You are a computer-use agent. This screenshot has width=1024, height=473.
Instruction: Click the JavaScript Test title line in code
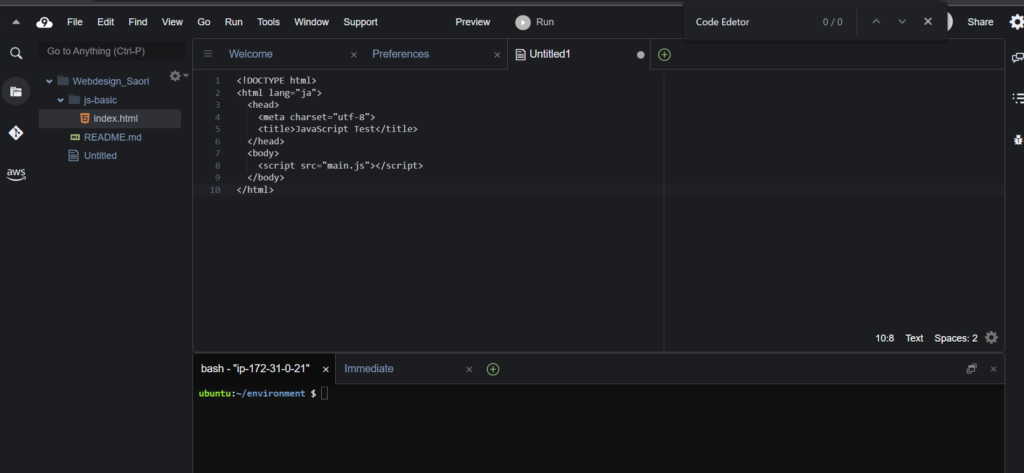[x=338, y=129]
